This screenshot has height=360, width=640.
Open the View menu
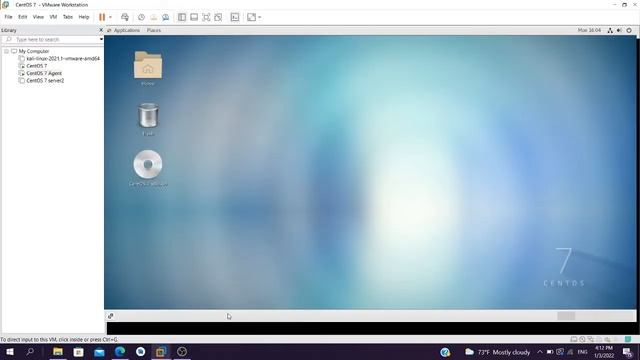(x=38, y=17)
